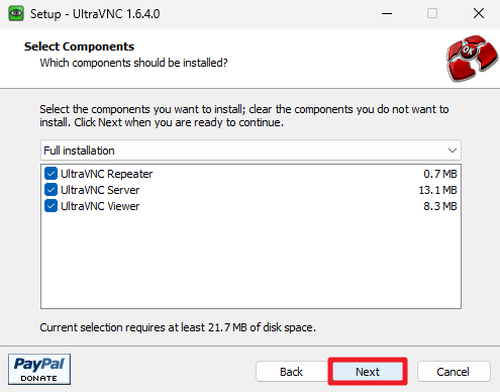Click the green UltraVNC eye icon
This screenshot has width=500, height=392.
point(16,14)
